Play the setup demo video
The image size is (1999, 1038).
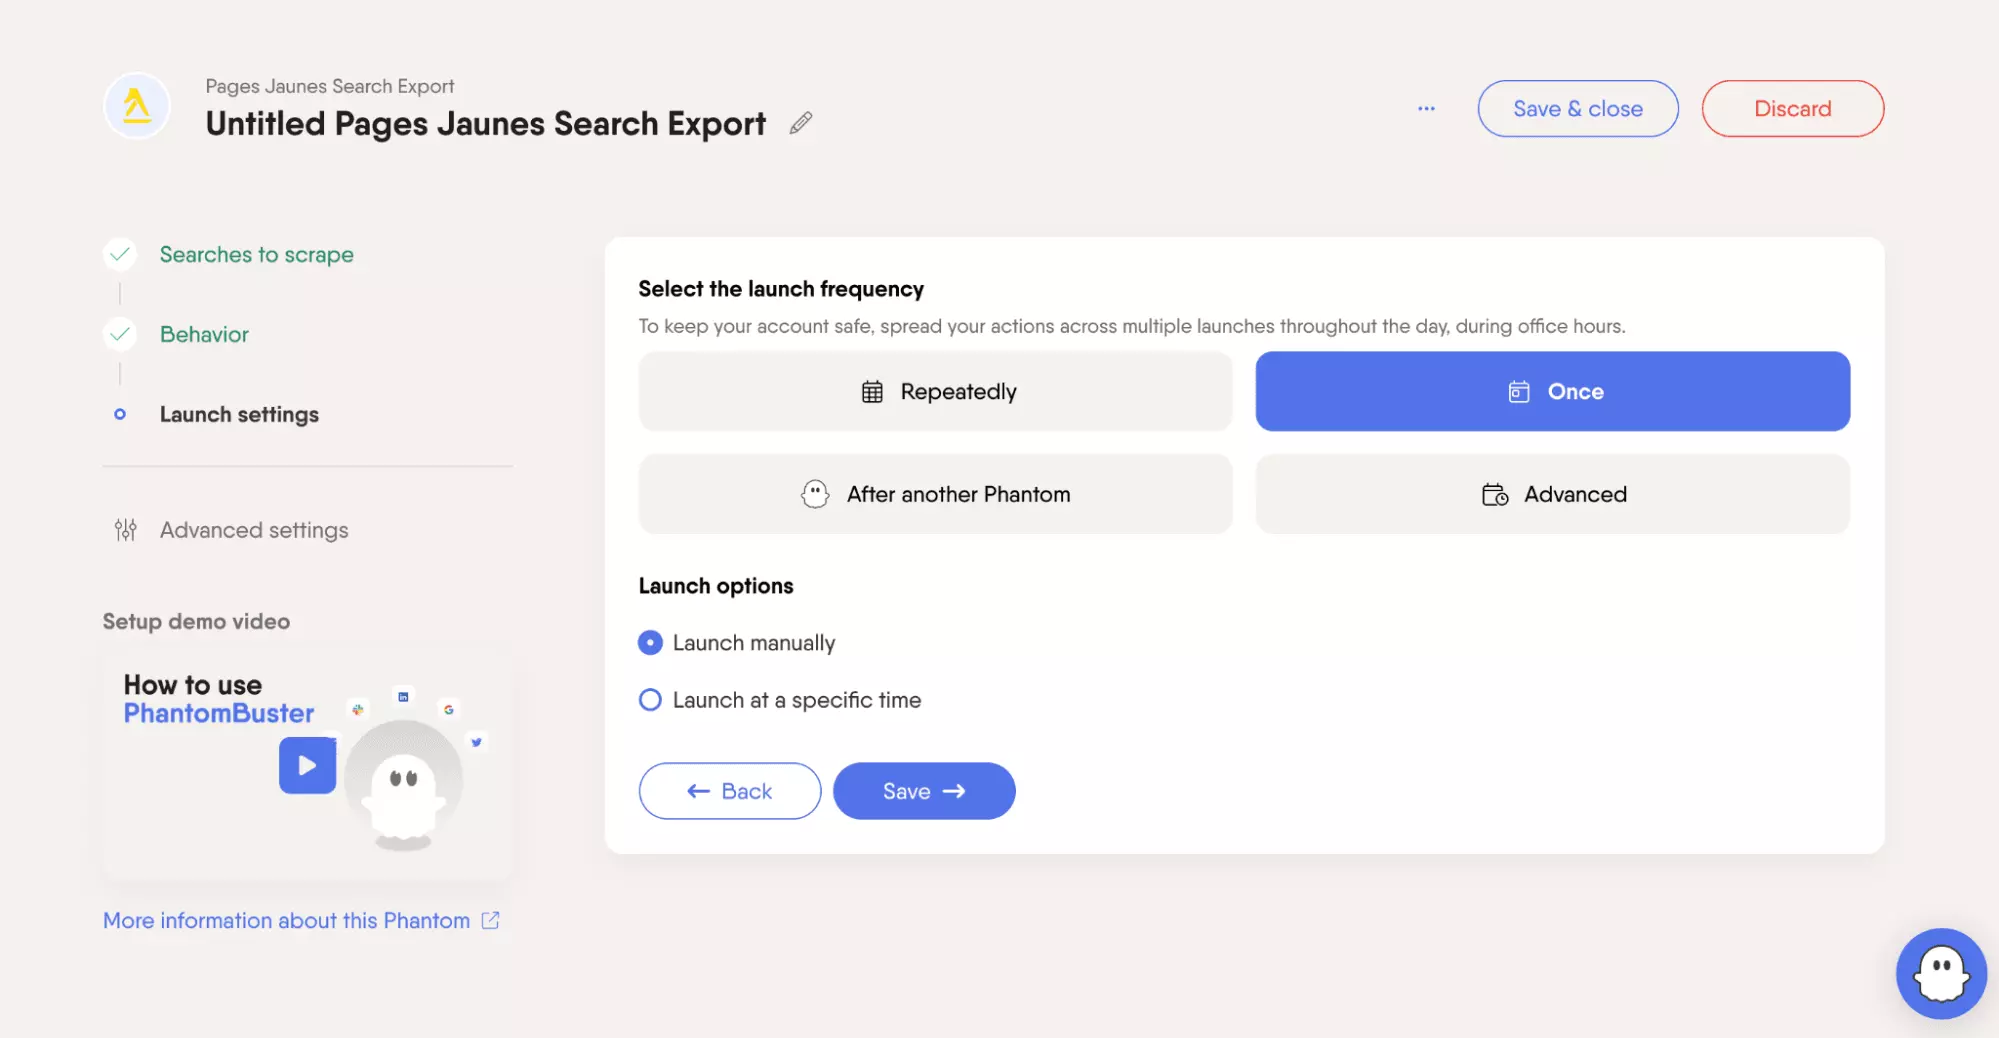(x=307, y=765)
